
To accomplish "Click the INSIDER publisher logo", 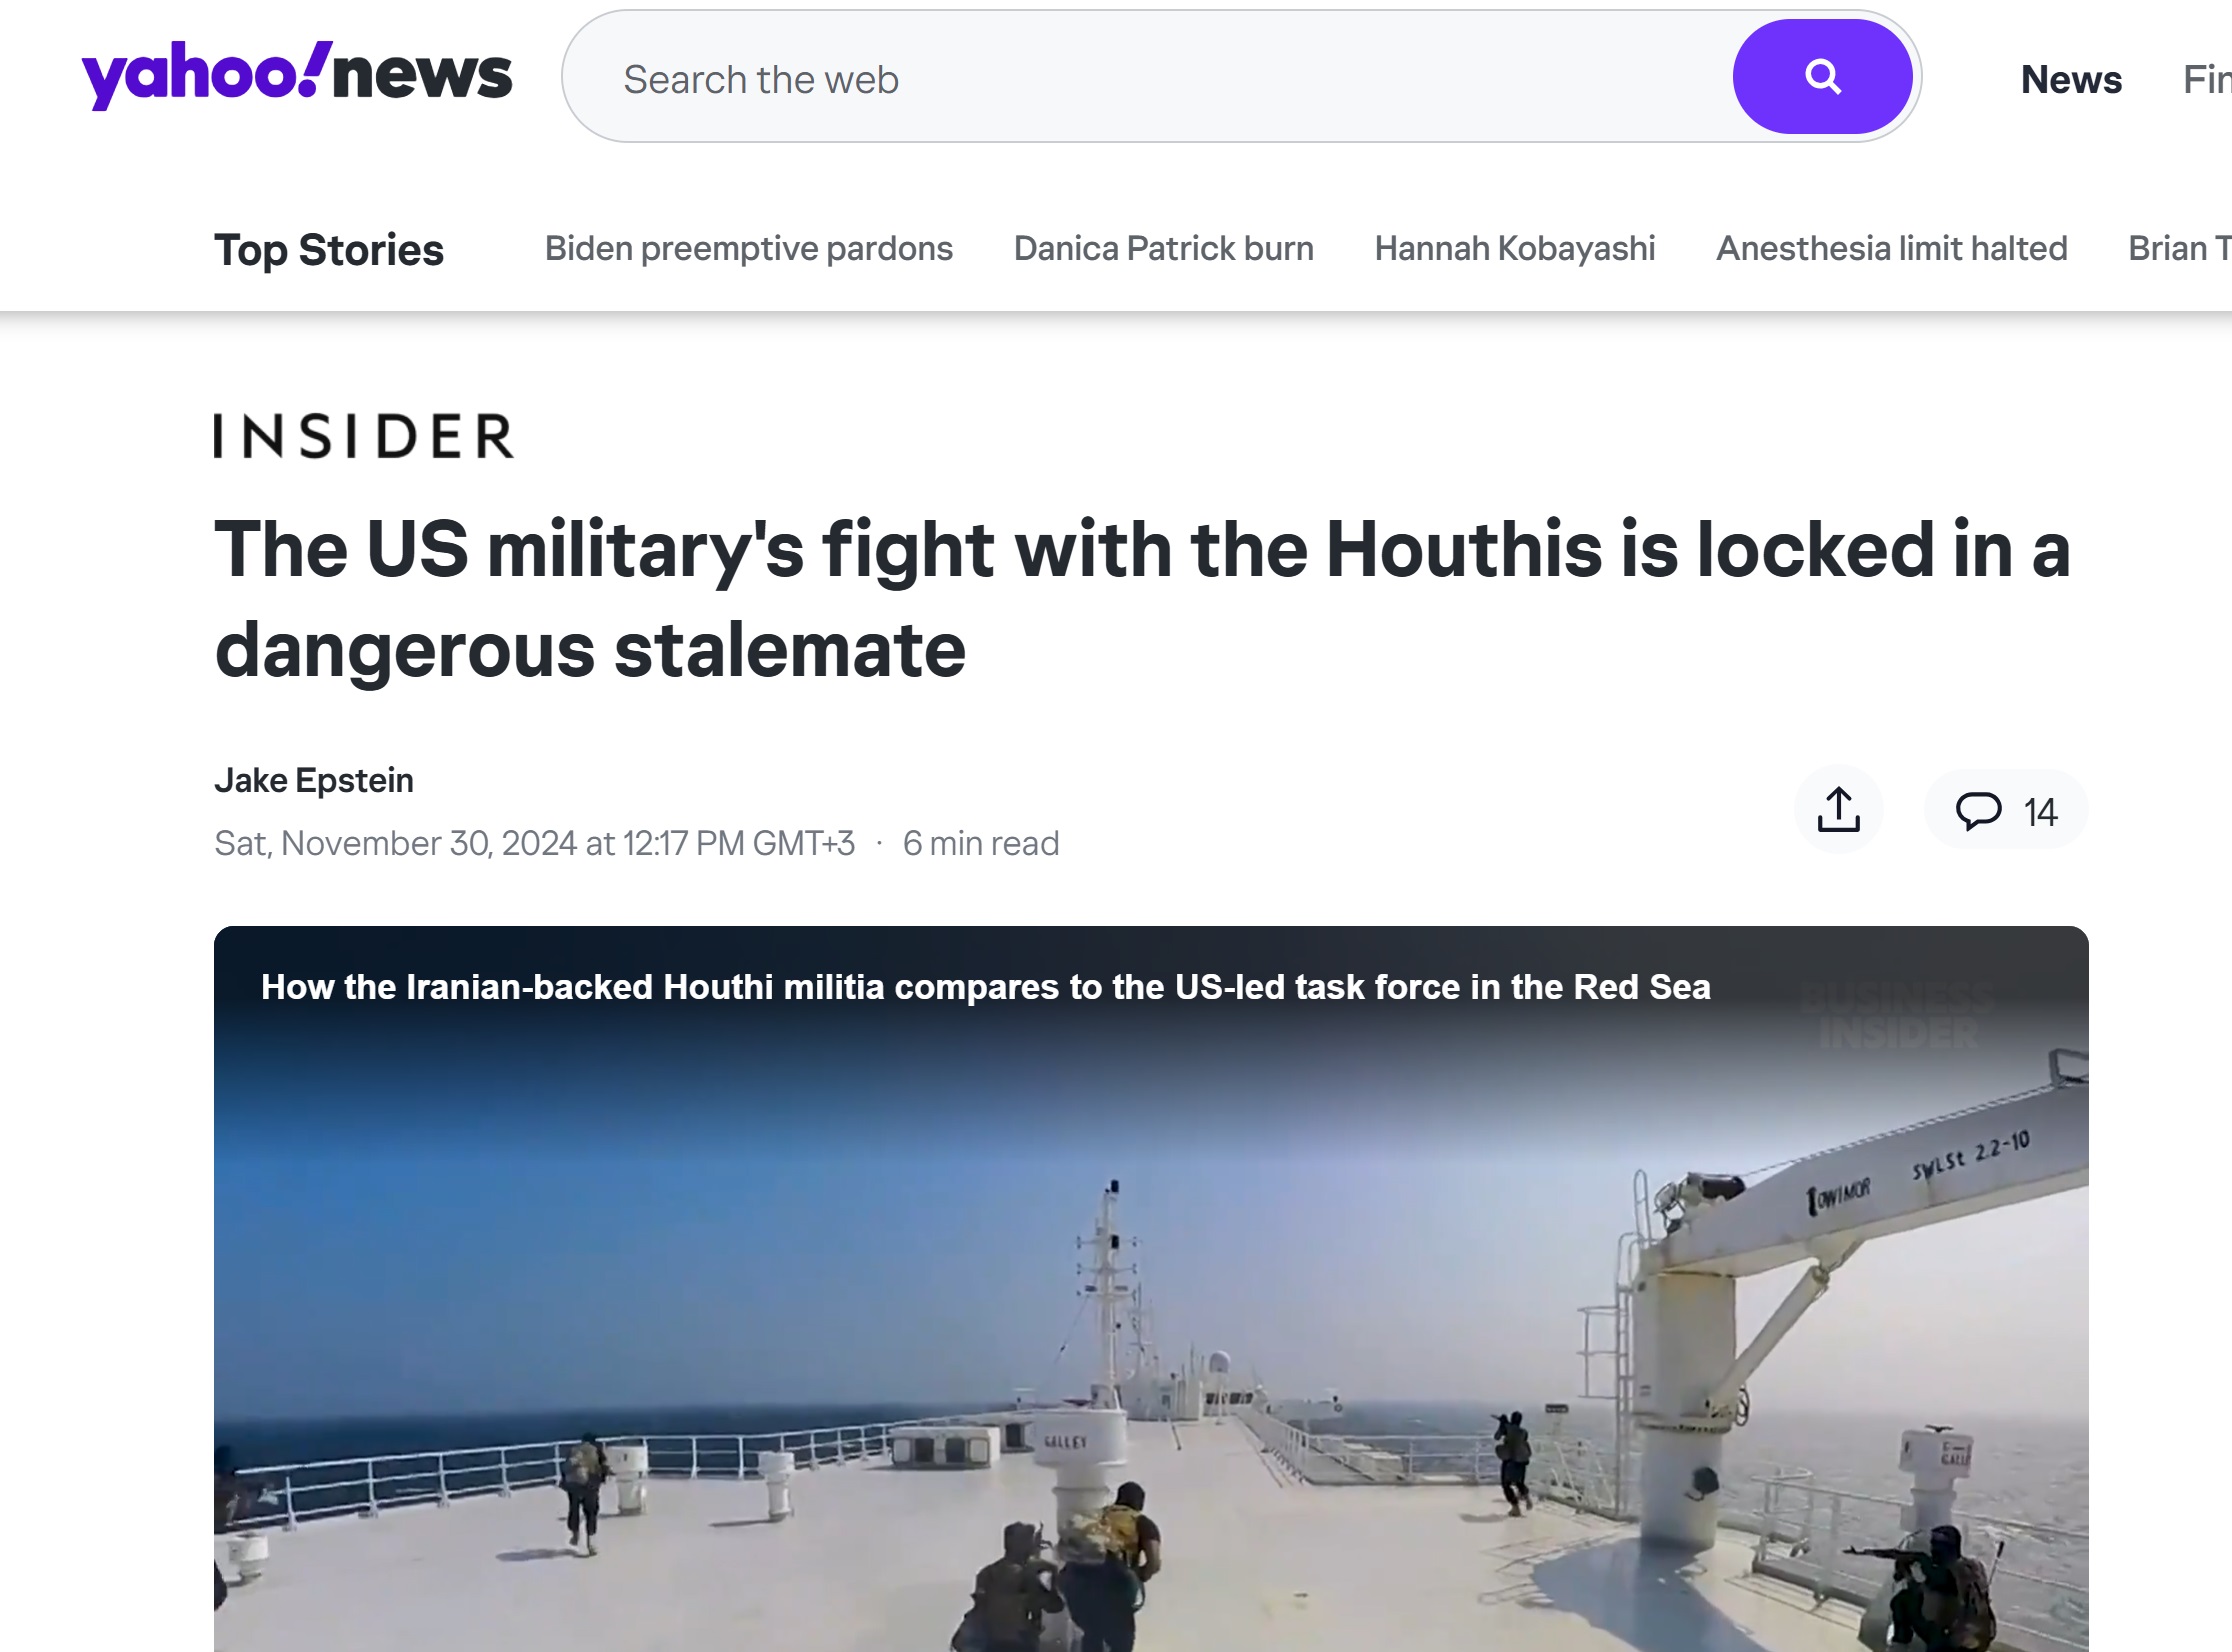I will click(364, 436).
